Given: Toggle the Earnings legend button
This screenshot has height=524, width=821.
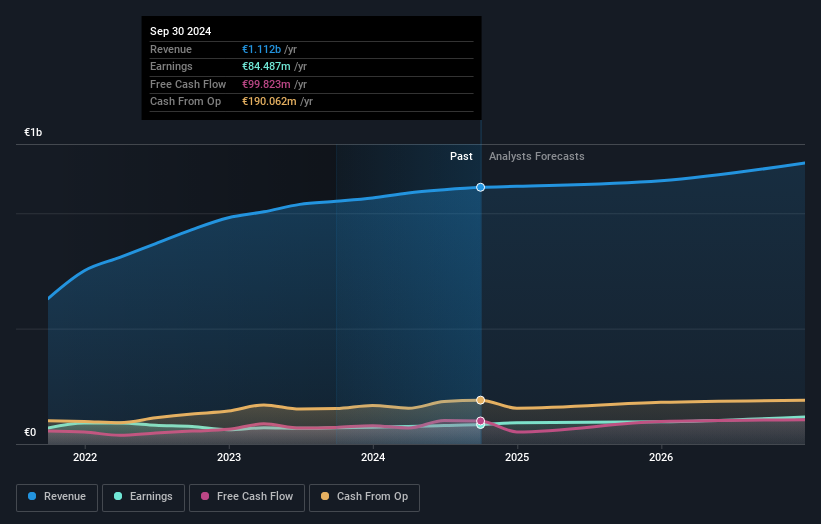Looking at the screenshot, I should [143, 497].
